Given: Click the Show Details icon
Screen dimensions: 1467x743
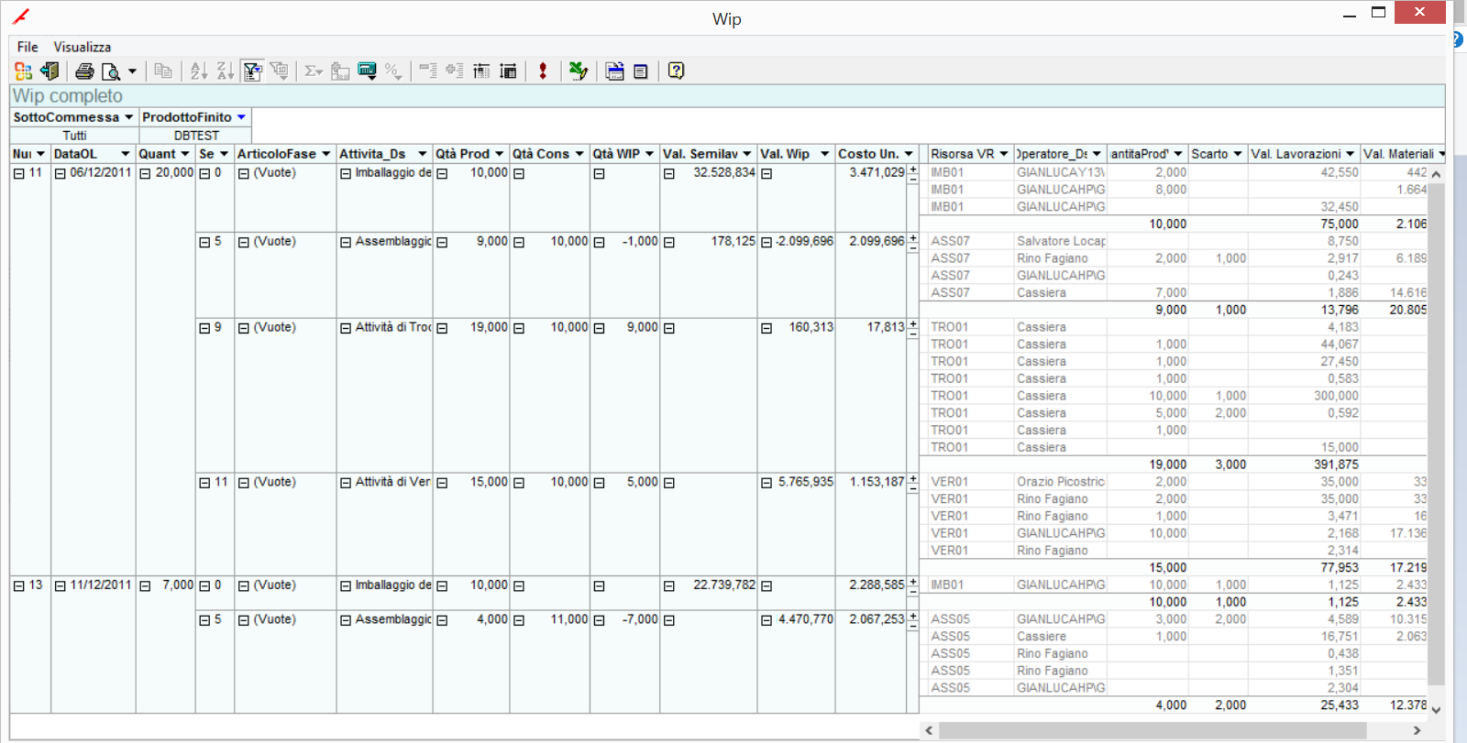Looking at the screenshot, I should click(508, 71).
